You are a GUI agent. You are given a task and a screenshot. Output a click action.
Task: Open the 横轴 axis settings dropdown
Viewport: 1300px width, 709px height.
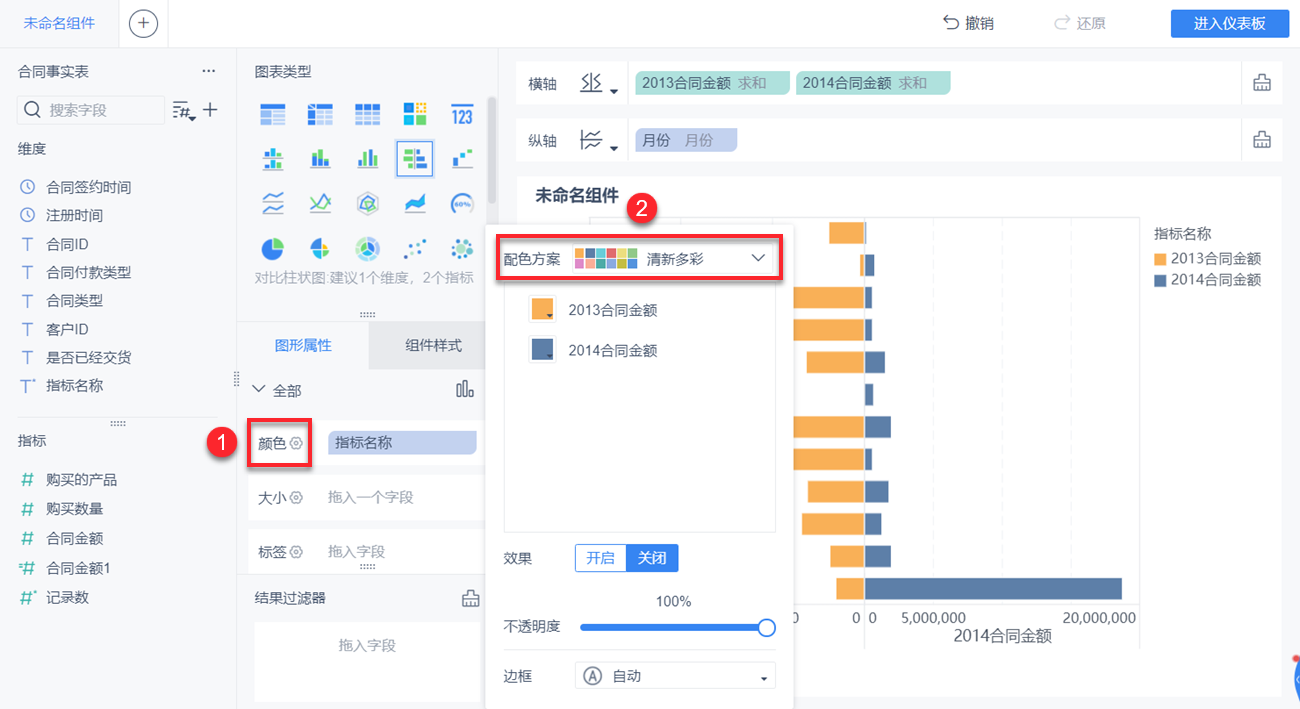pyautogui.click(x=599, y=84)
